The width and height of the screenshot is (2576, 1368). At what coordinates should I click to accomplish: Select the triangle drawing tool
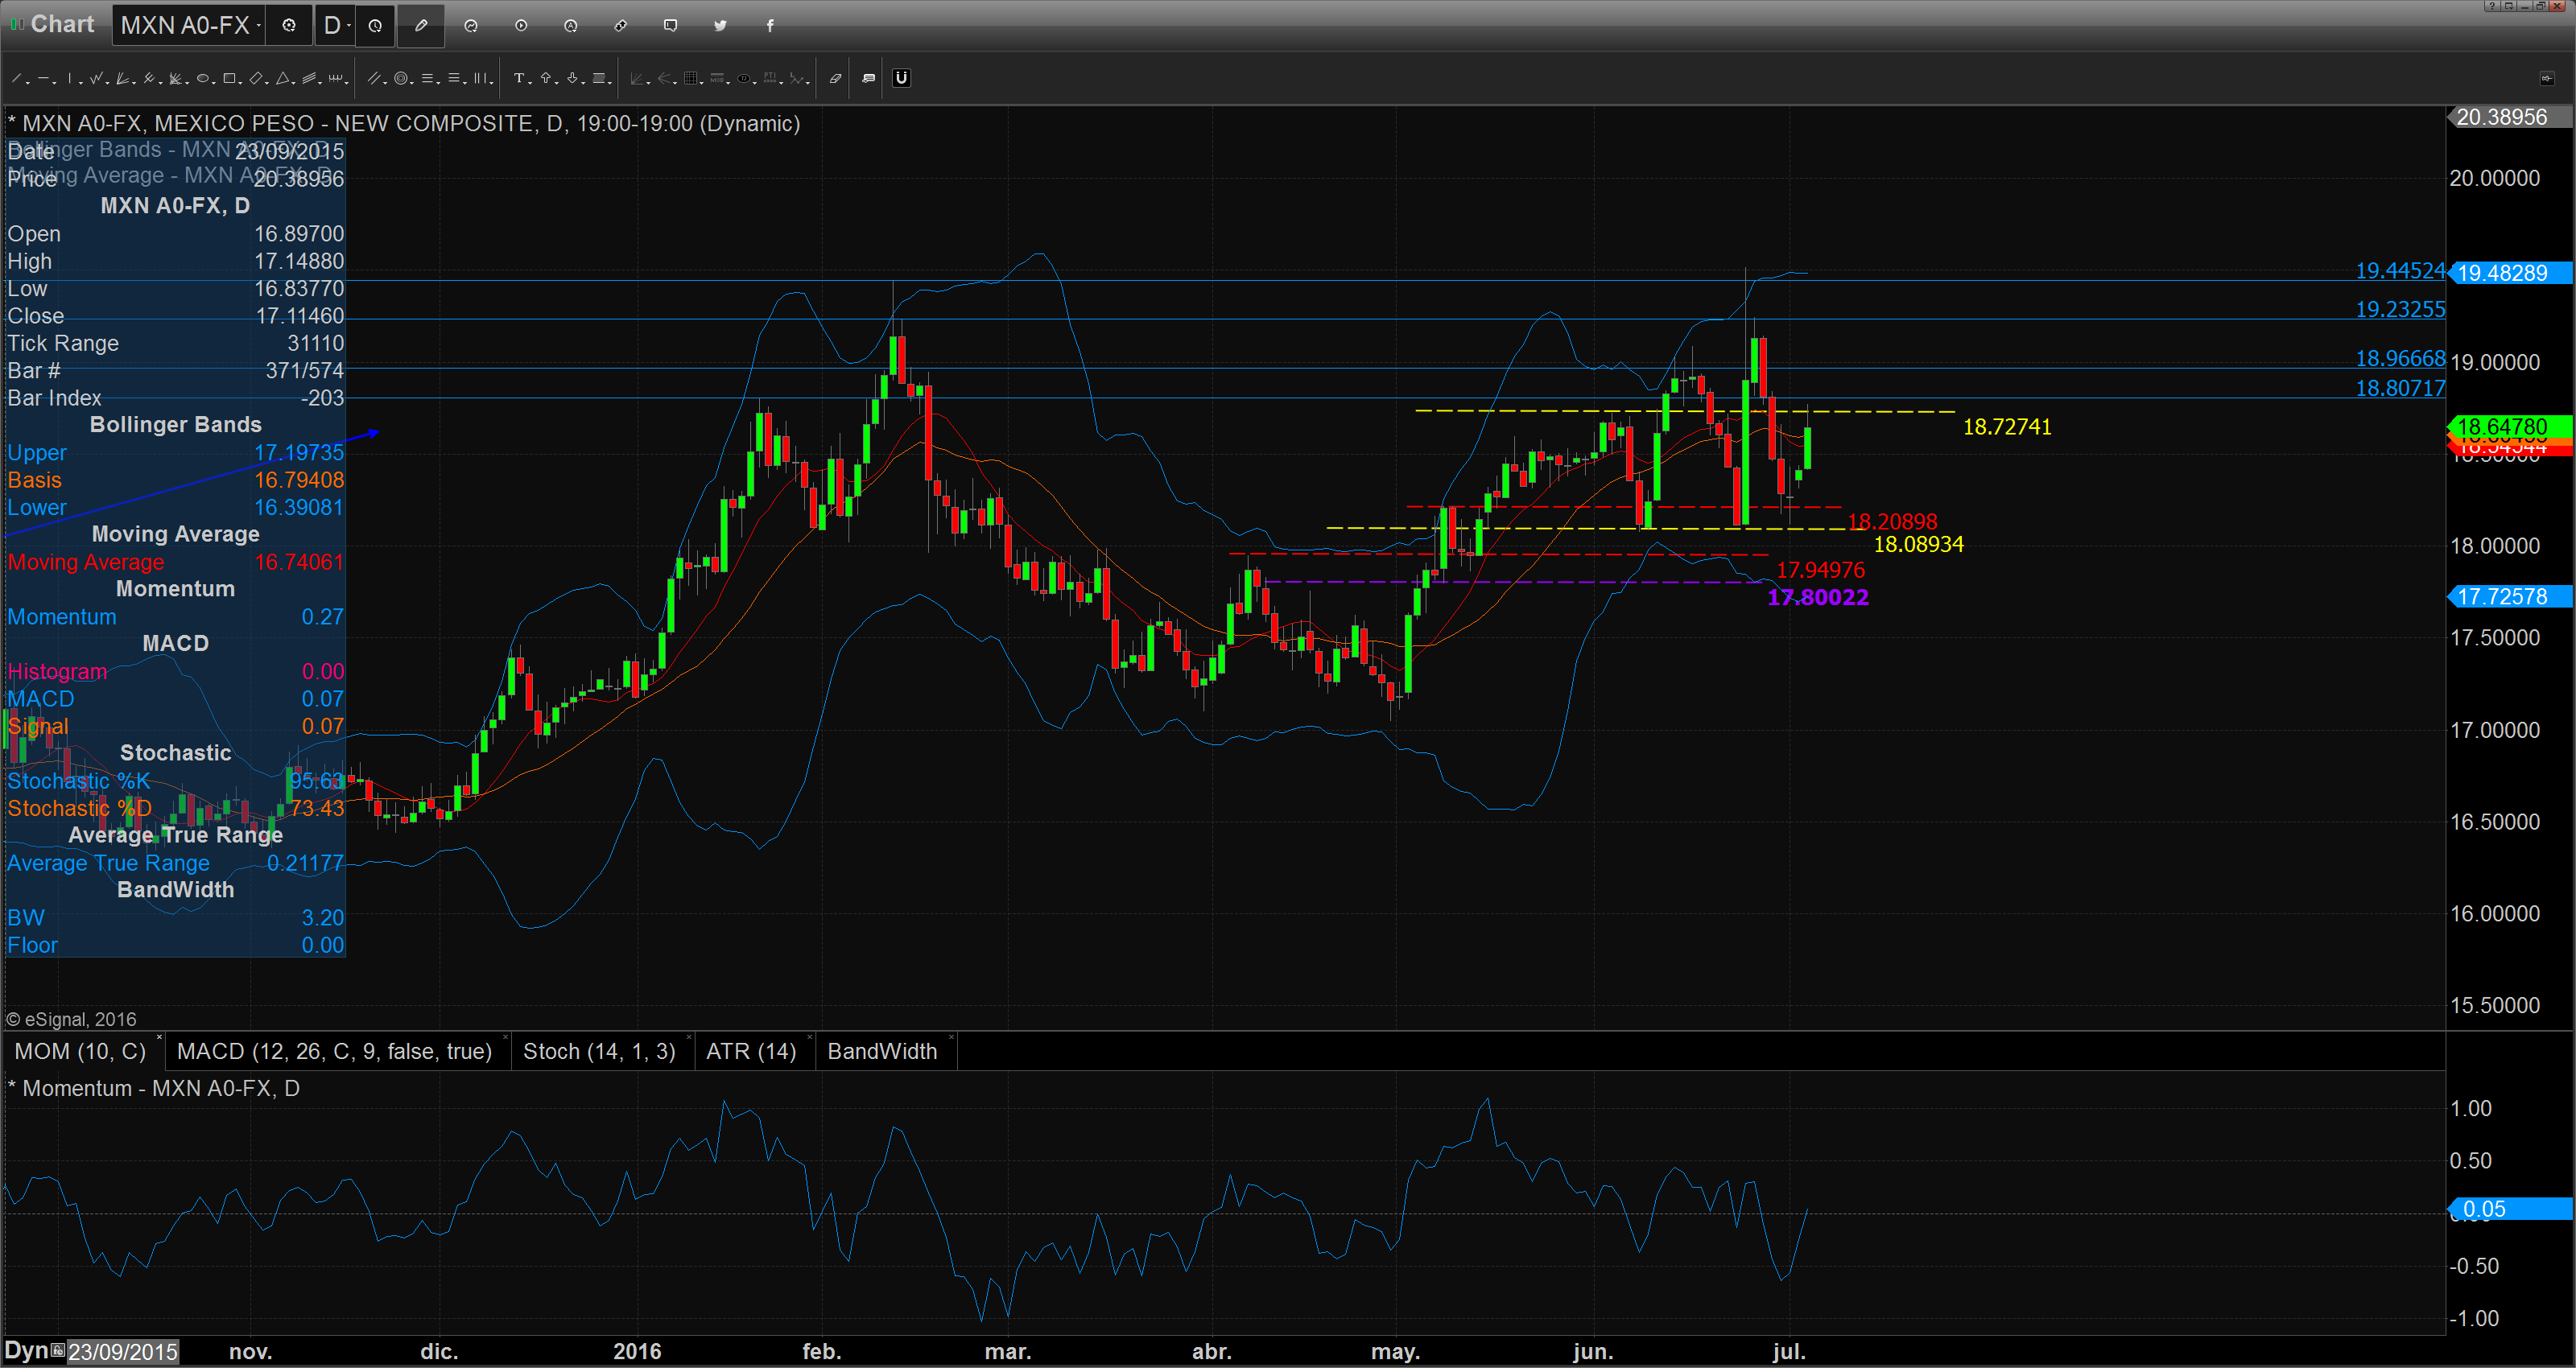point(283,78)
